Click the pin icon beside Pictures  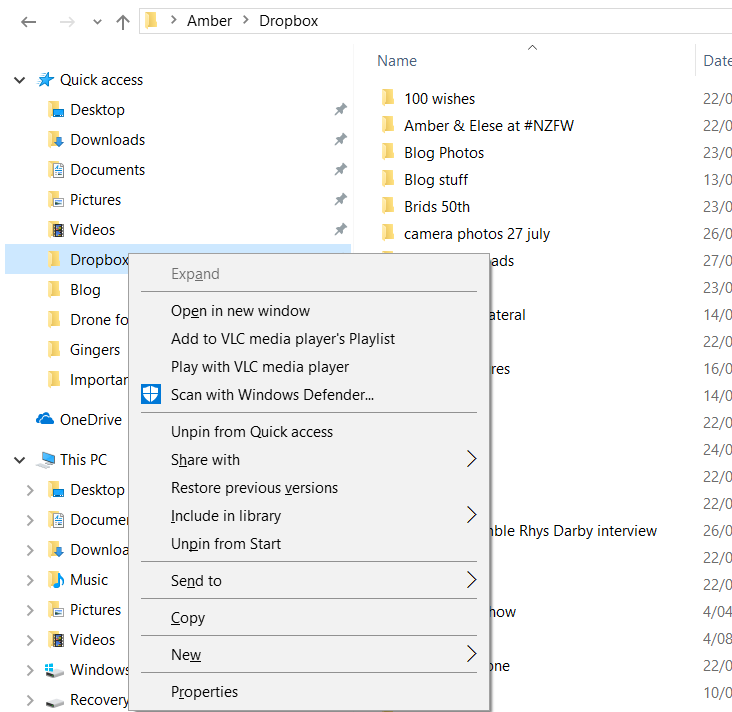tap(340, 199)
